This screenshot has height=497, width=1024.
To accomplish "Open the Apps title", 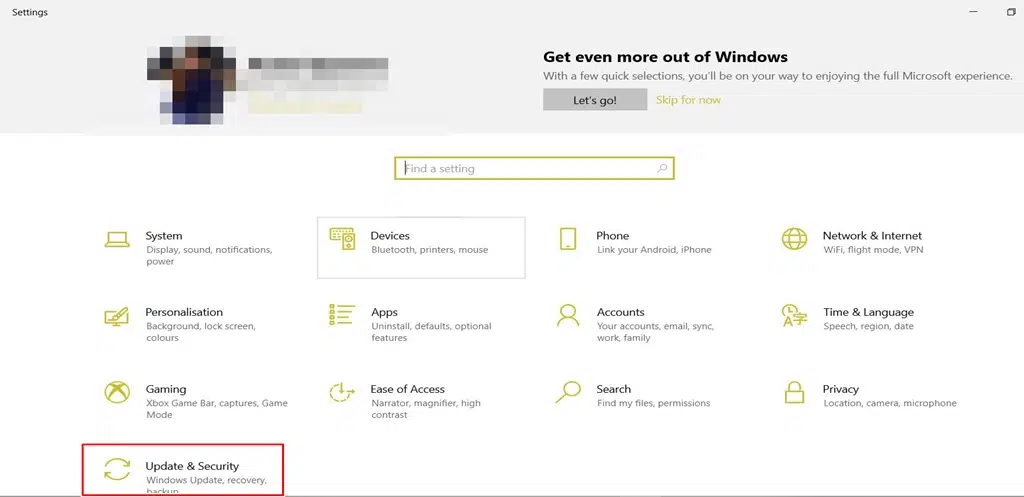I will [384, 312].
